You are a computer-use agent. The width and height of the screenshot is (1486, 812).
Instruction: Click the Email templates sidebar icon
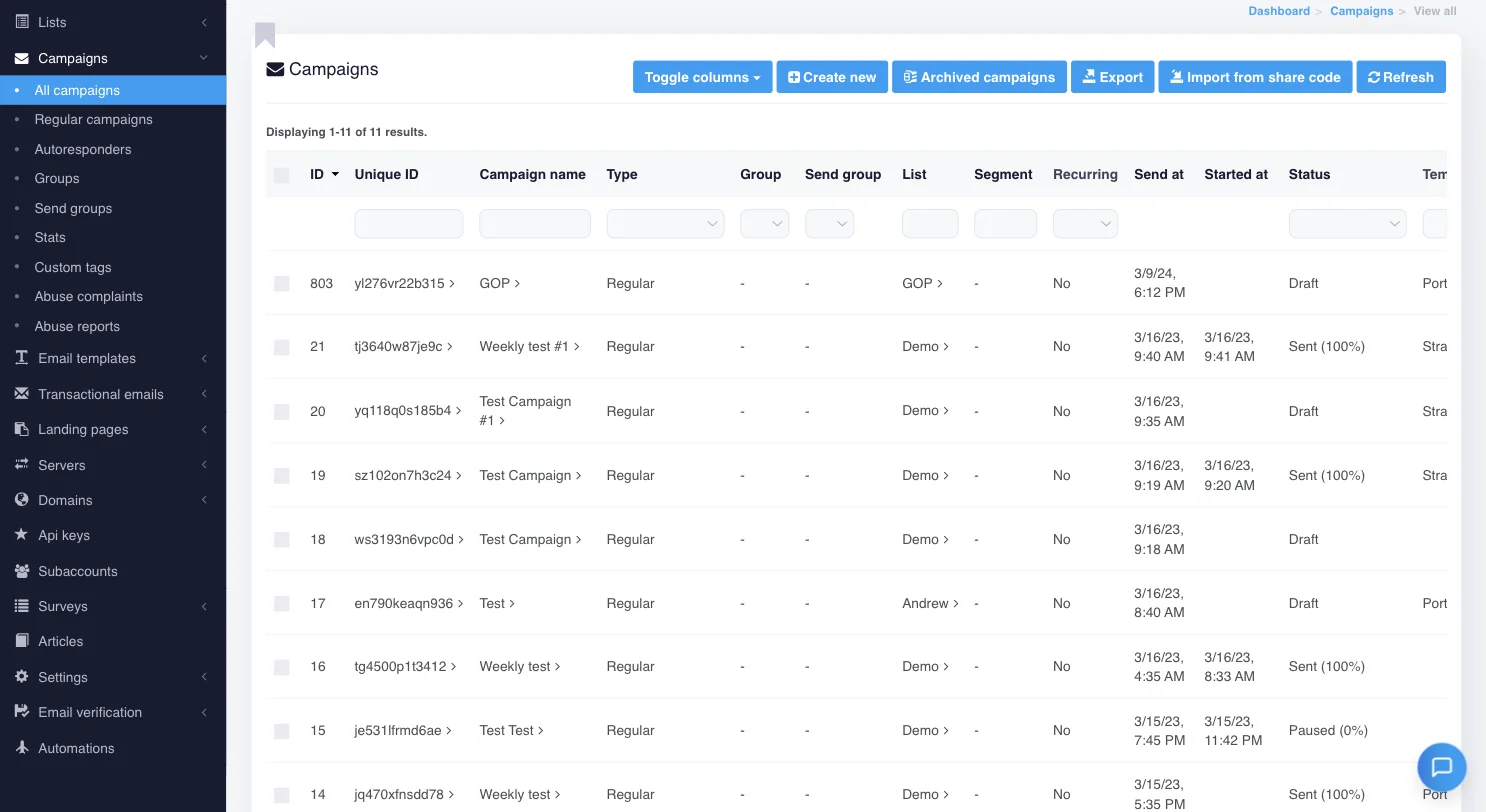[22, 358]
